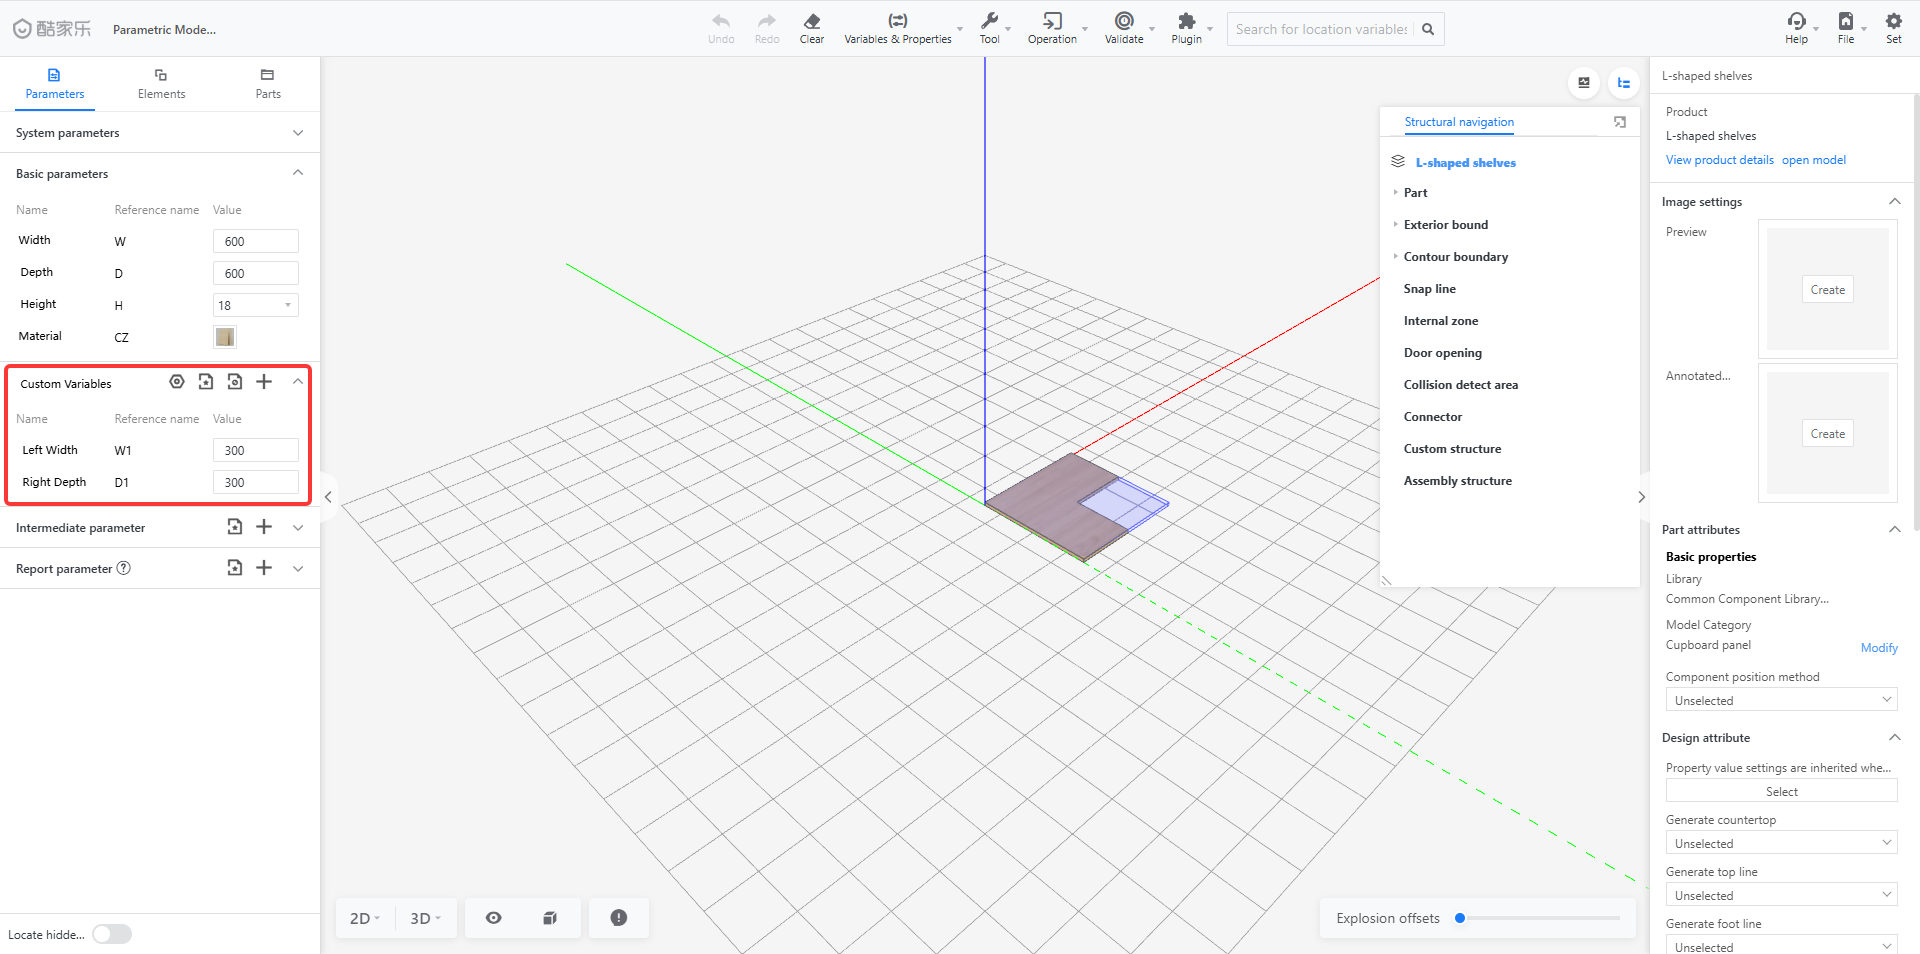Open Generate top line dropdown
1920x954 pixels.
(1781, 895)
